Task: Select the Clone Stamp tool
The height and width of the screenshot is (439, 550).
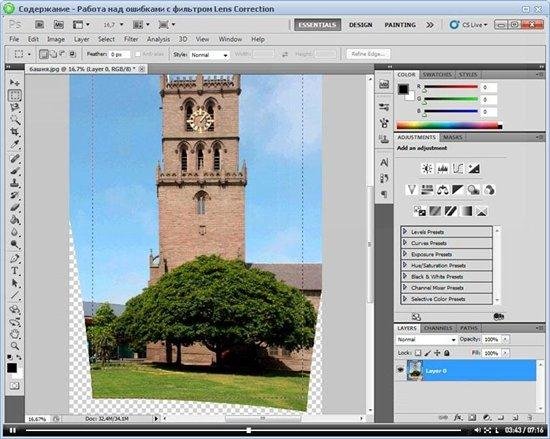Action: tap(14, 183)
